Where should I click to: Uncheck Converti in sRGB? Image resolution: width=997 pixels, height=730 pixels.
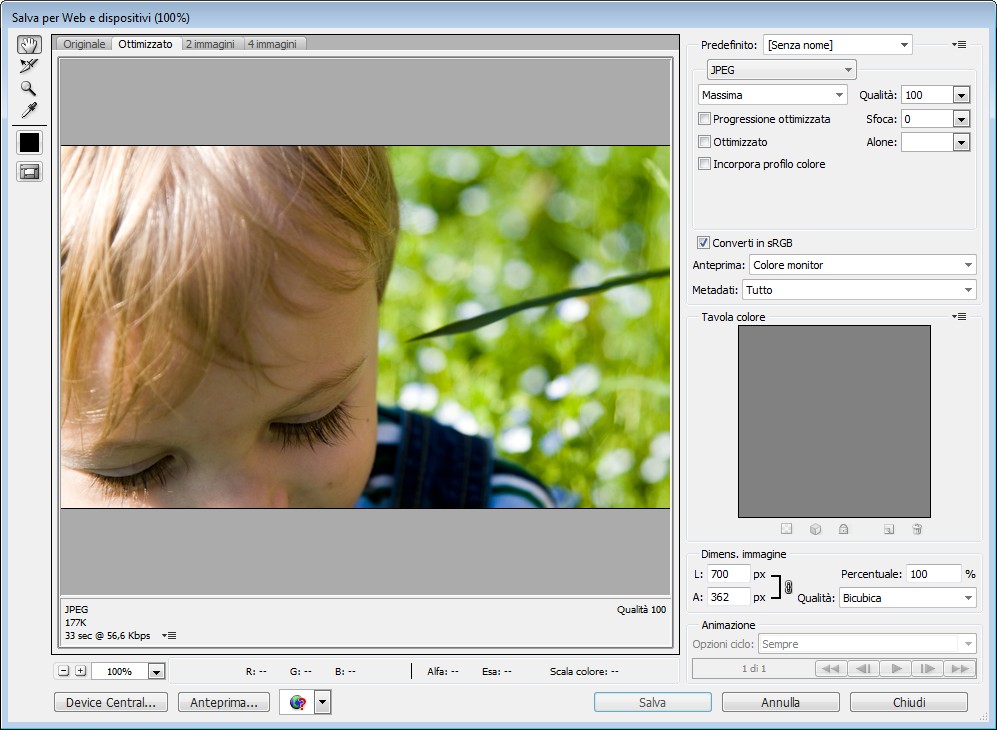703,242
